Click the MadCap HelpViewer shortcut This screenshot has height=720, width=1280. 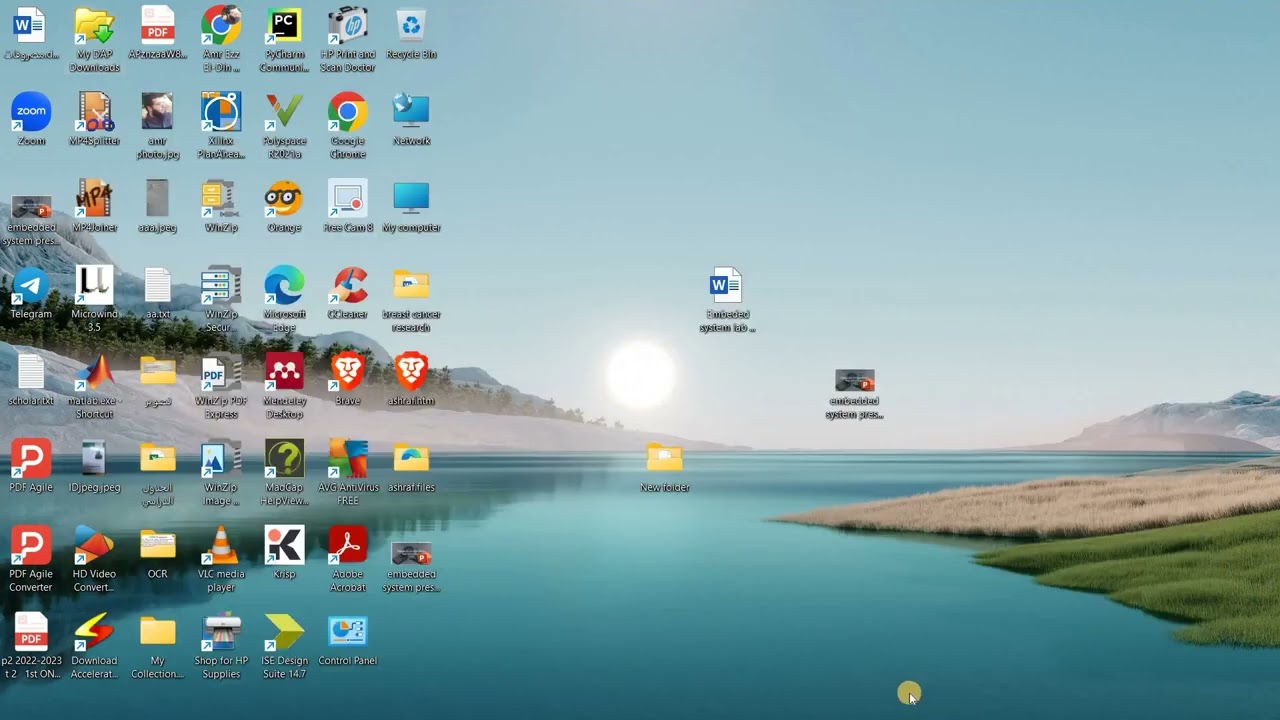[284, 474]
